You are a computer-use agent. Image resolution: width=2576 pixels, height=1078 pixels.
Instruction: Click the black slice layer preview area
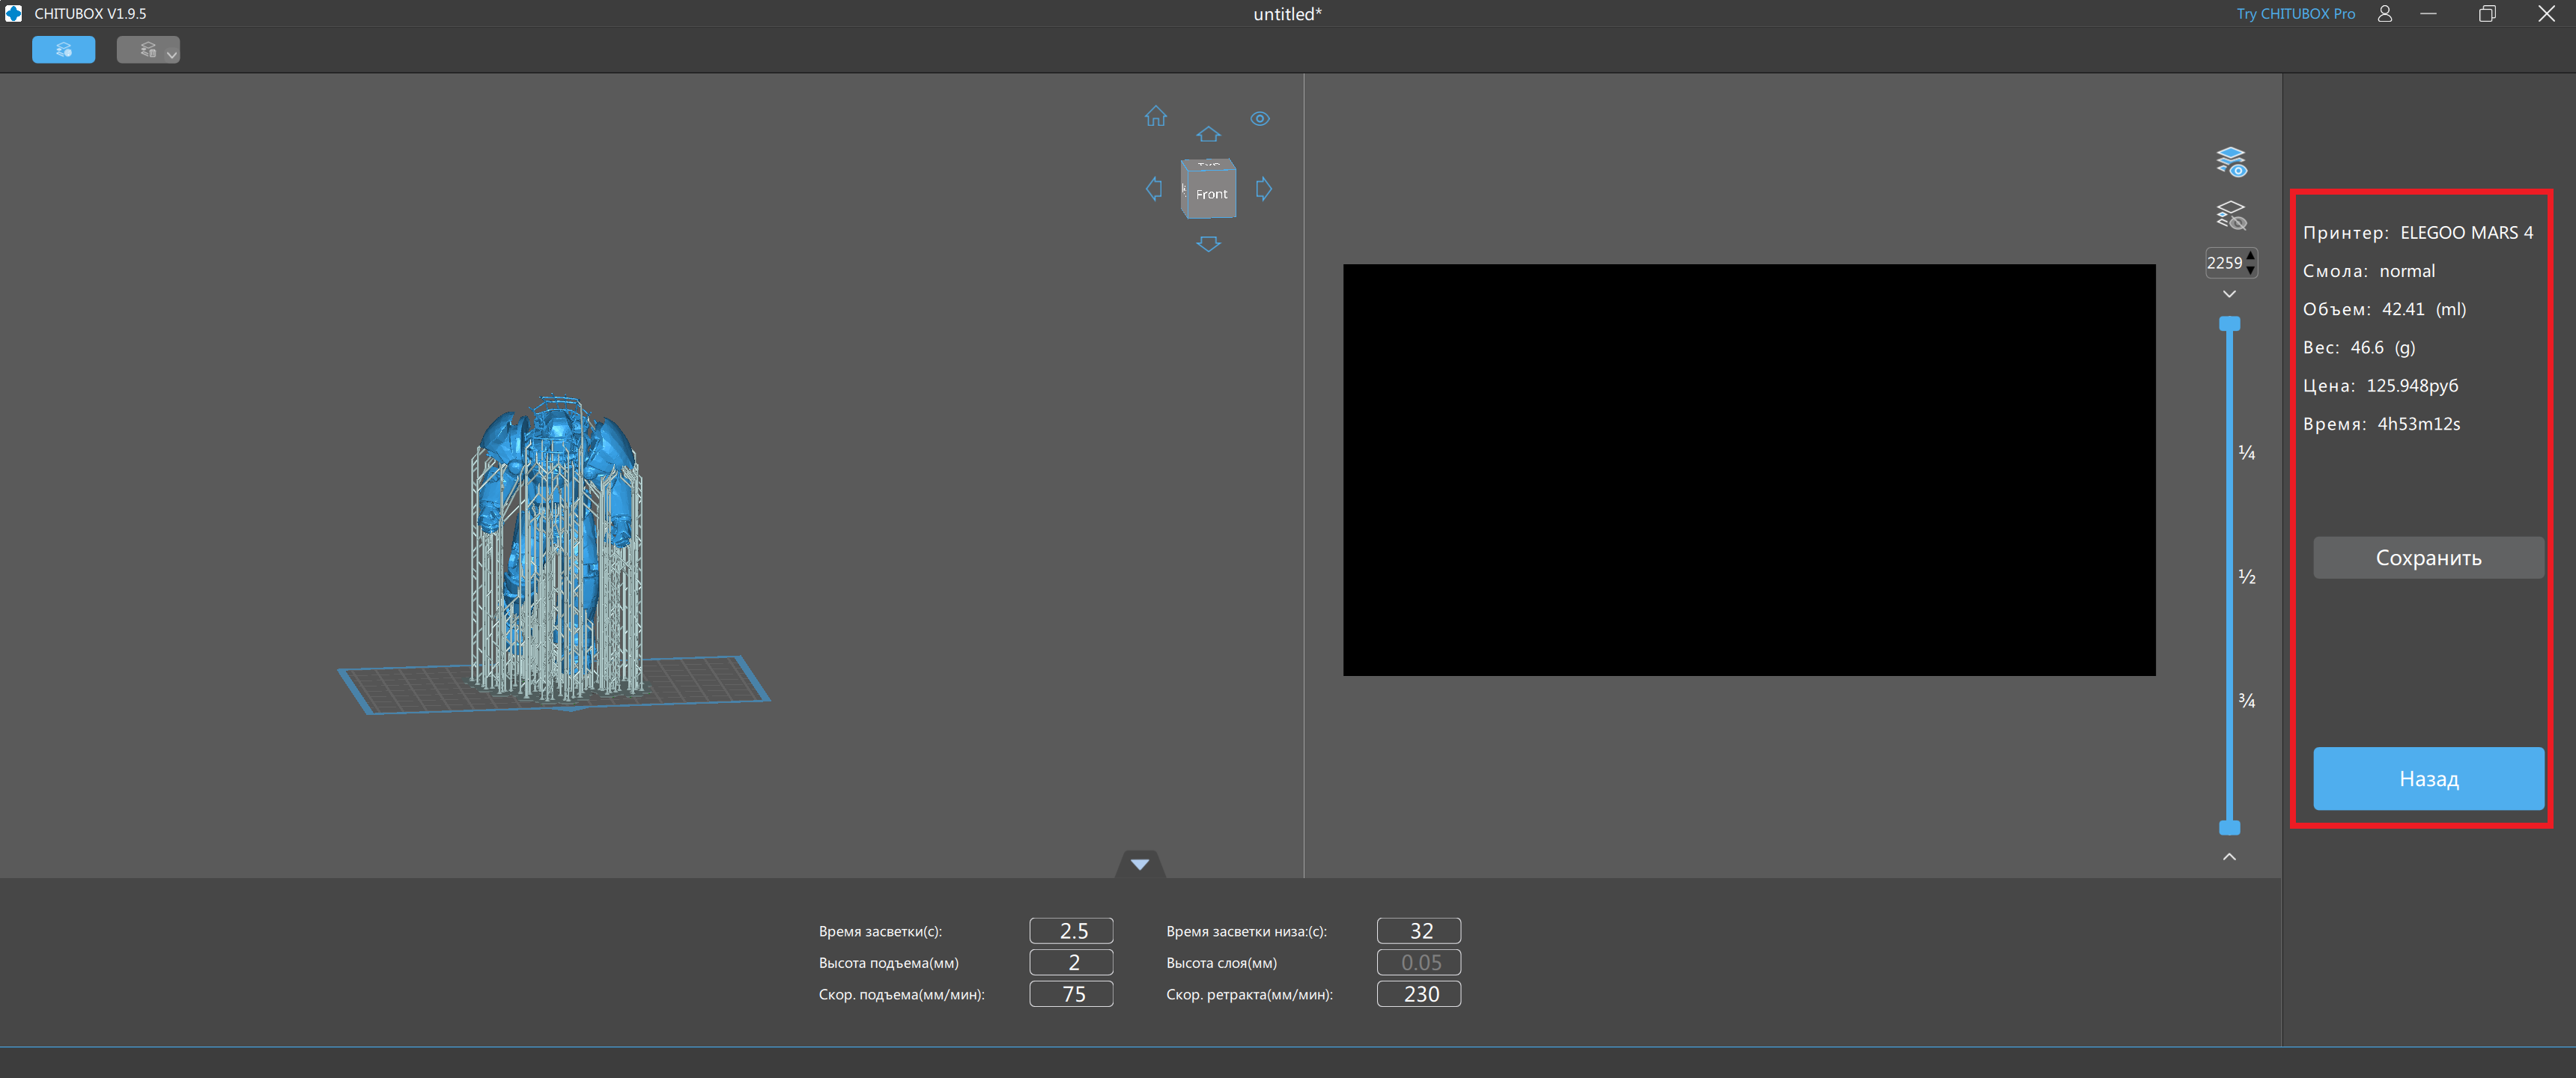(1749, 470)
